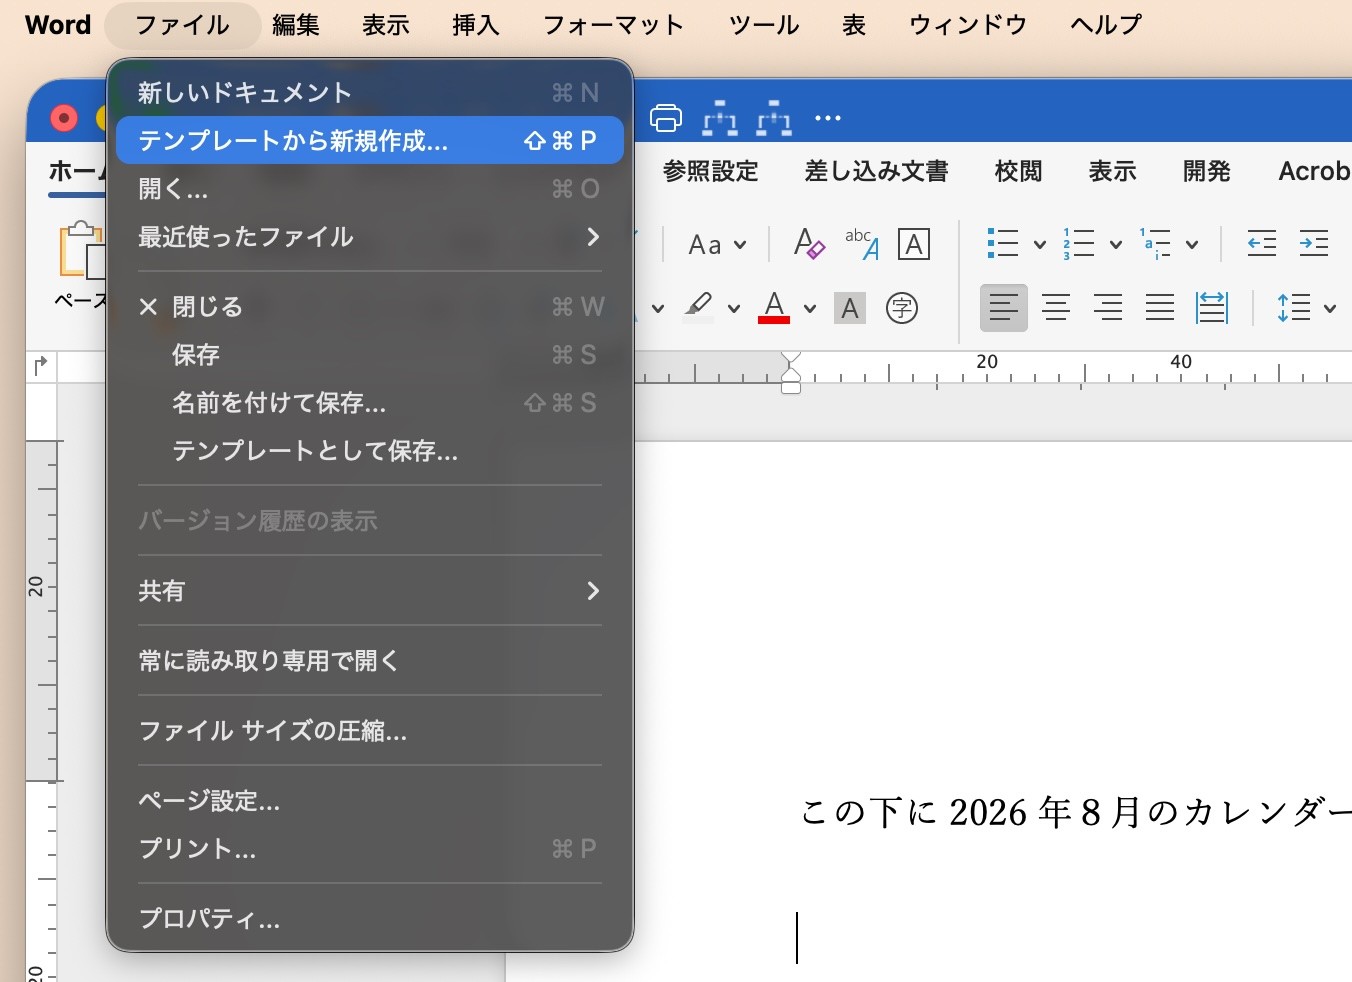Switch to the 開発 ribbon tab
The width and height of the screenshot is (1352, 982).
pyautogui.click(x=1207, y=171)
